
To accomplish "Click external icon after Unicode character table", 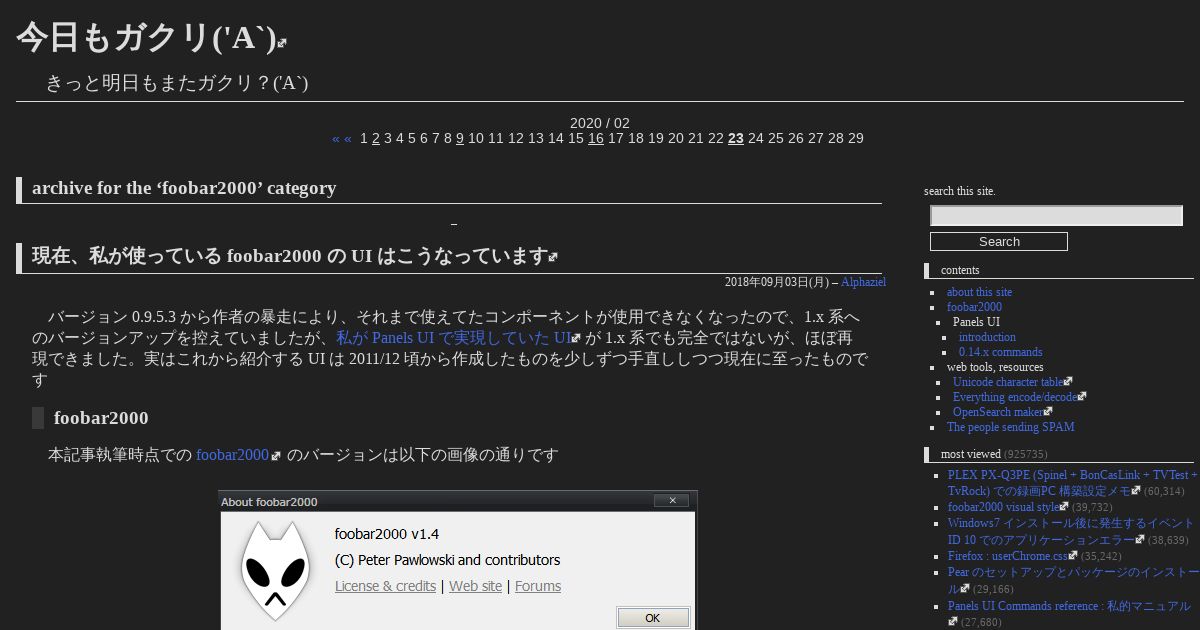I will click(x=1068, y=382).
